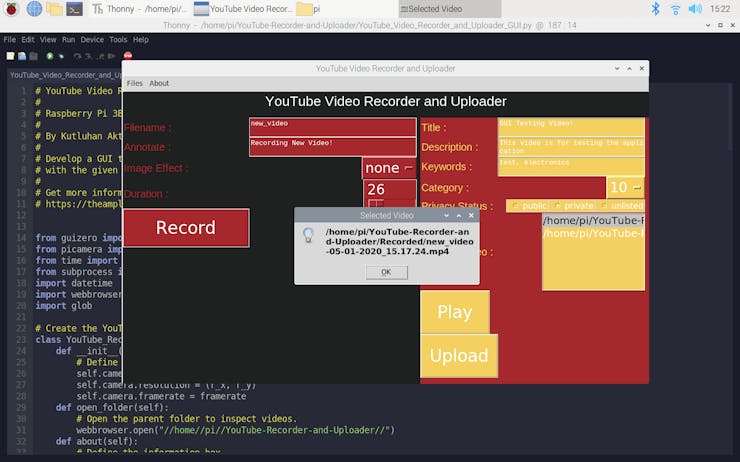Click OK in the Selected Video dialog
Image resolution: width=740 pixels, height=462 pixels.
386,272
